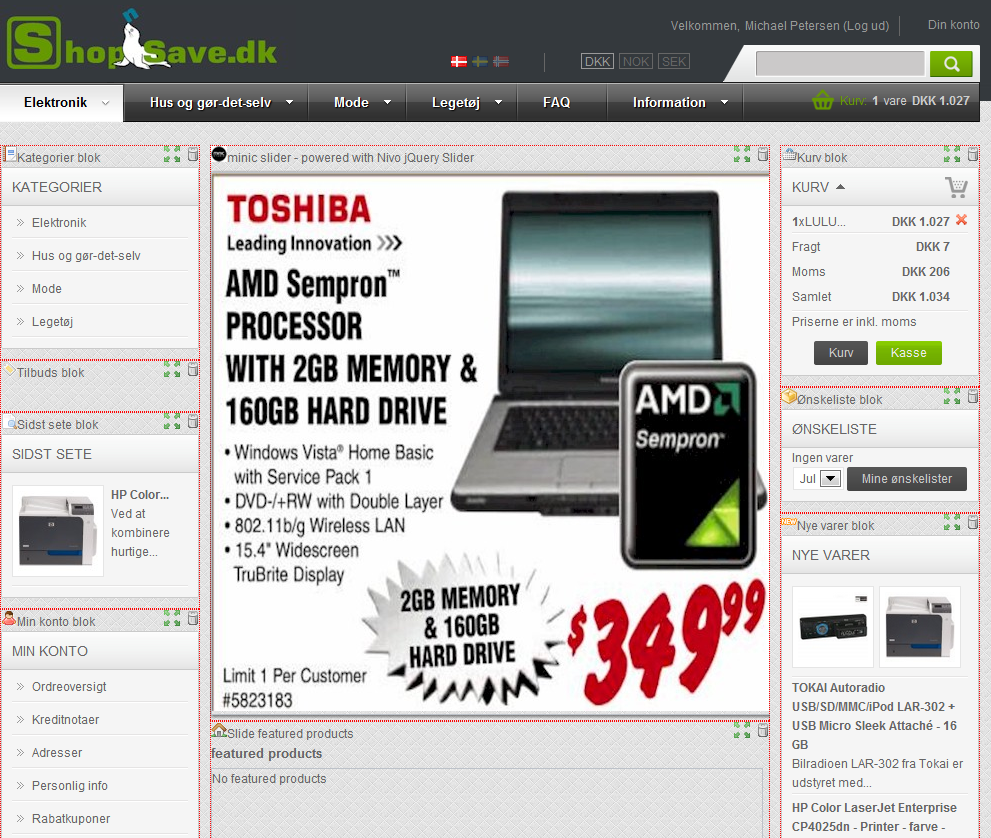Click move arrows on Slide featured products

(x=742, y=730)
